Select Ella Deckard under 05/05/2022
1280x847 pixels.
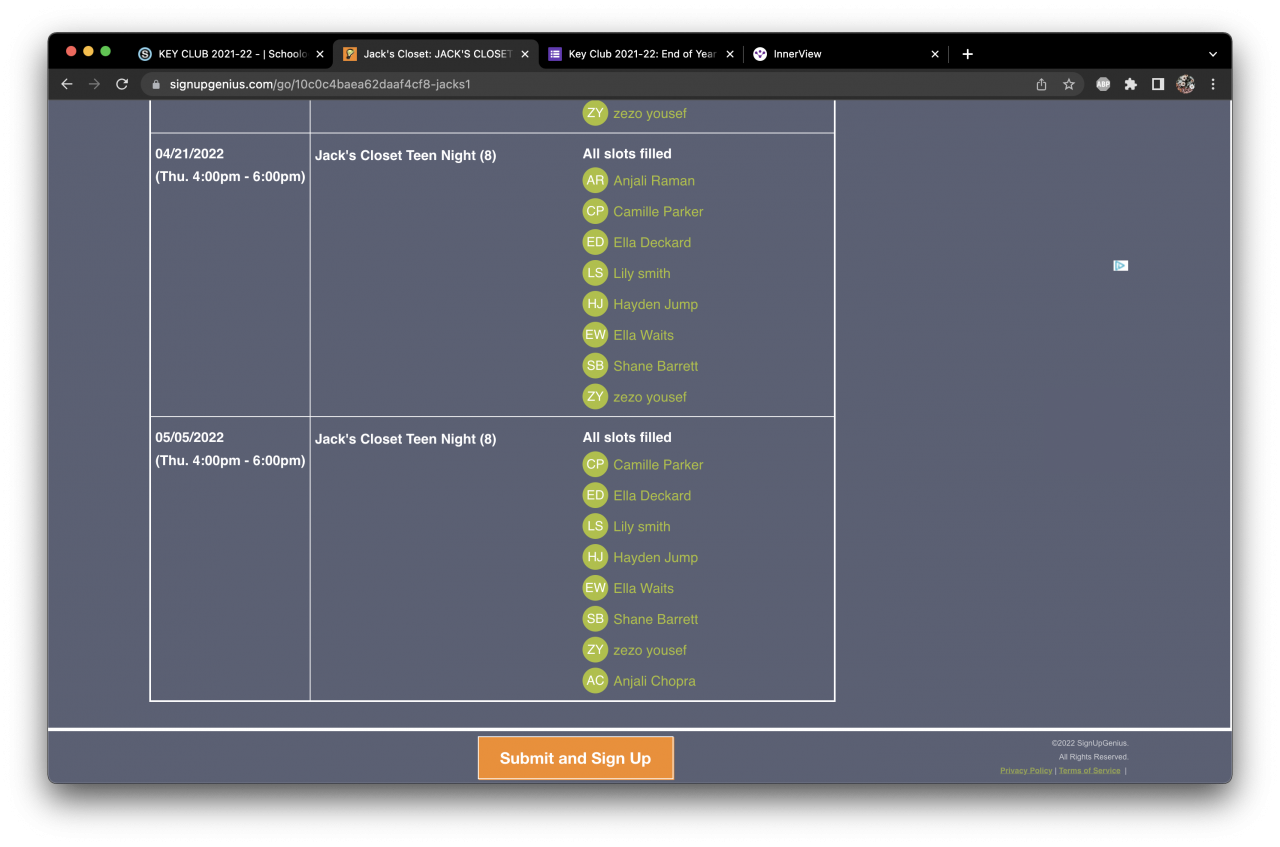(652, 496)
